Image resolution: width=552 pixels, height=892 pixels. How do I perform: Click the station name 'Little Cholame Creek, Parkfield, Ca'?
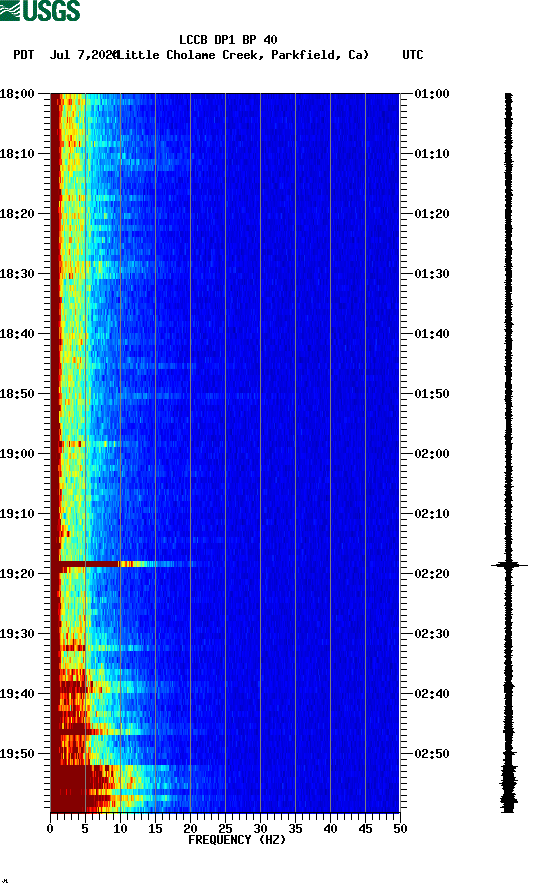(x=244, y=55)
